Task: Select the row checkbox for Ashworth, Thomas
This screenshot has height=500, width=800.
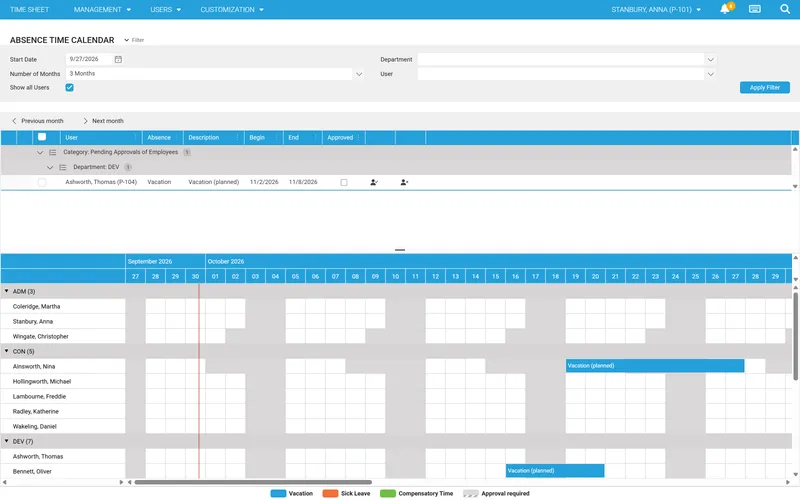Action: [x=42, y=182]
